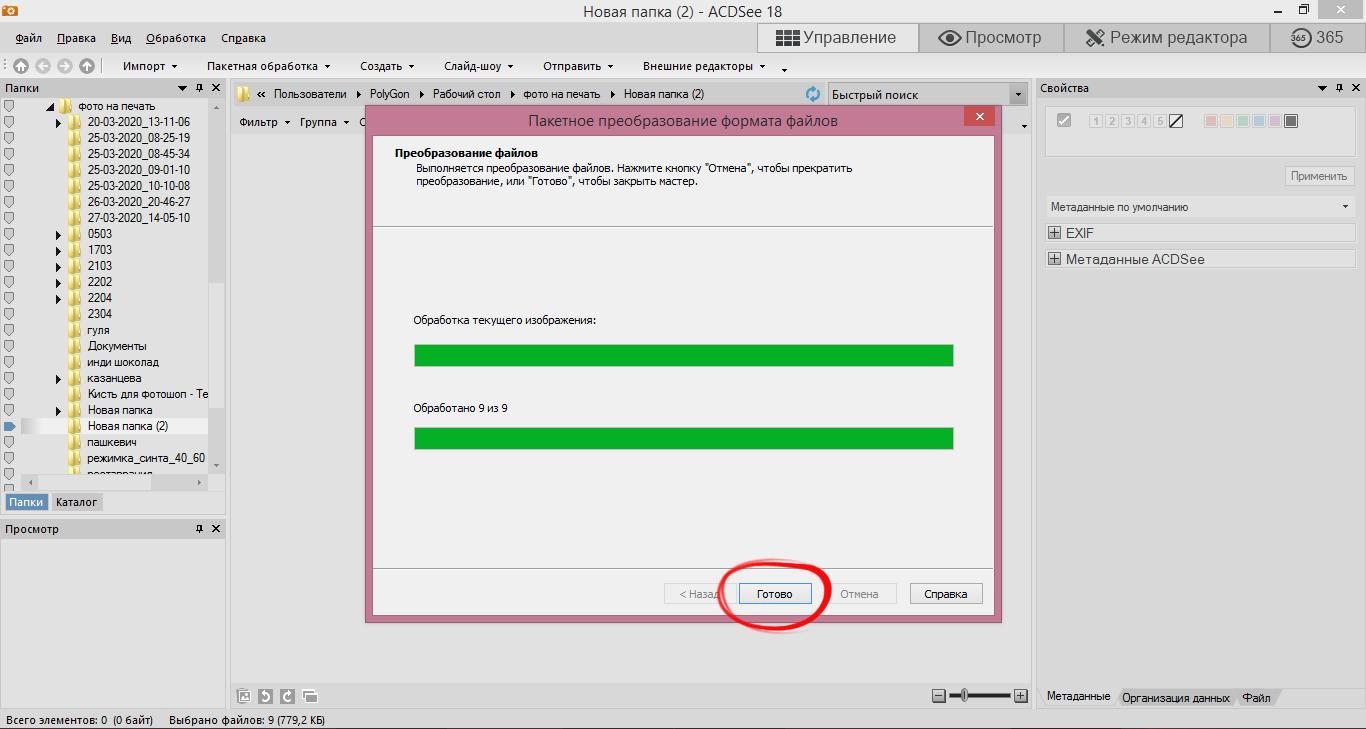Expand the казанцева folder tree node

click(59, 378)
